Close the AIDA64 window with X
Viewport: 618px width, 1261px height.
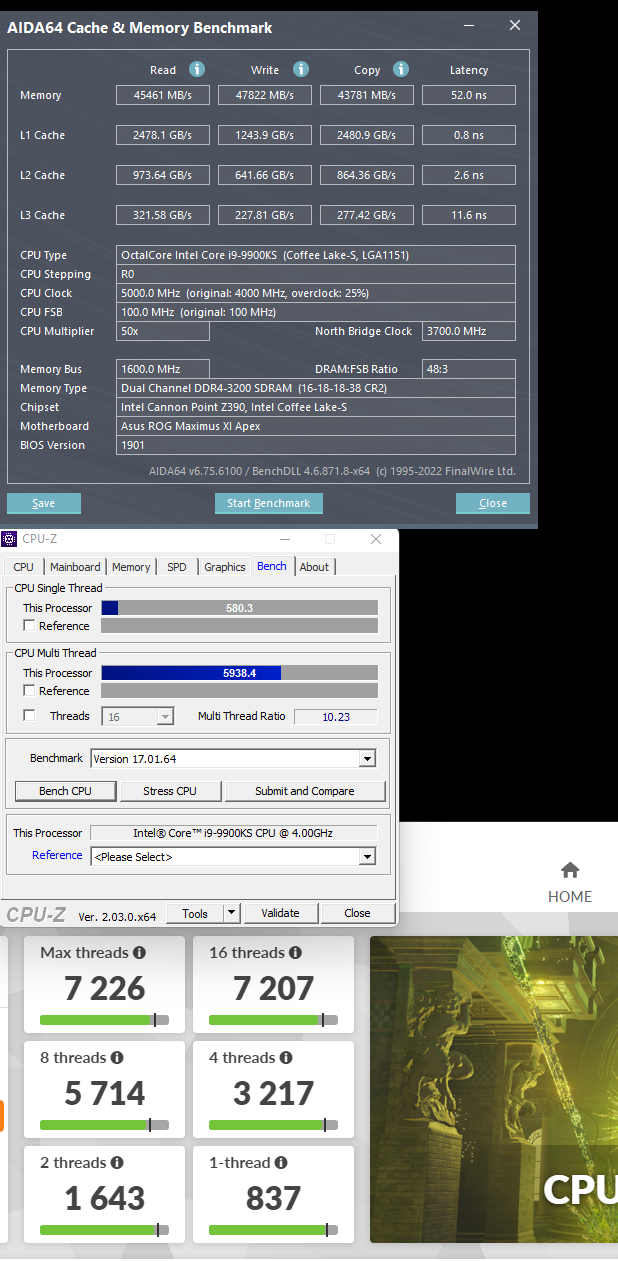(x=514, y=26)
